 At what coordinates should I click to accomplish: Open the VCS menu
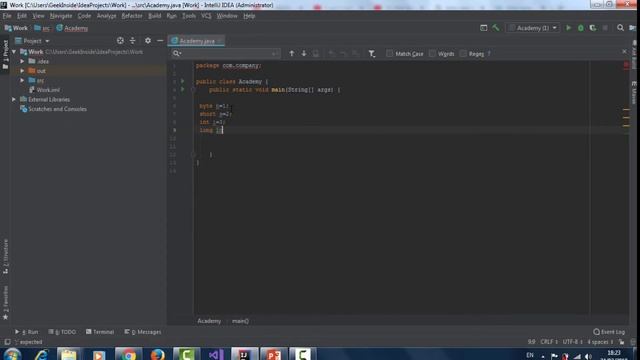click(x=206, y=16)
